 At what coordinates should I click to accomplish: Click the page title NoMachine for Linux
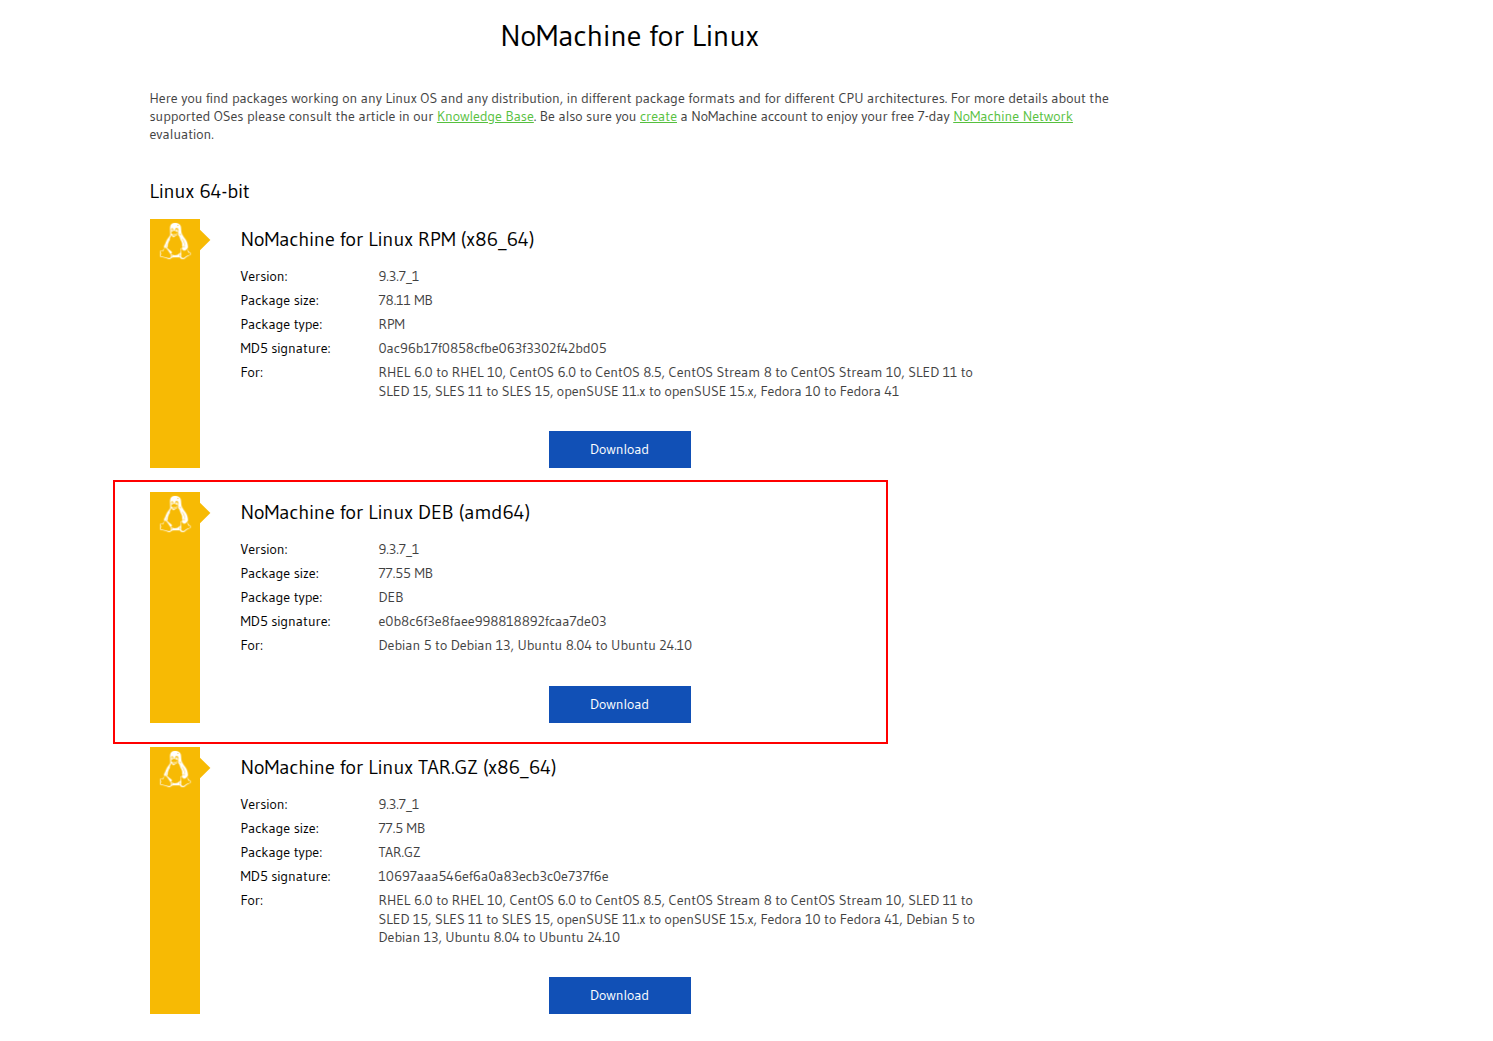click(x=630, y=37)
